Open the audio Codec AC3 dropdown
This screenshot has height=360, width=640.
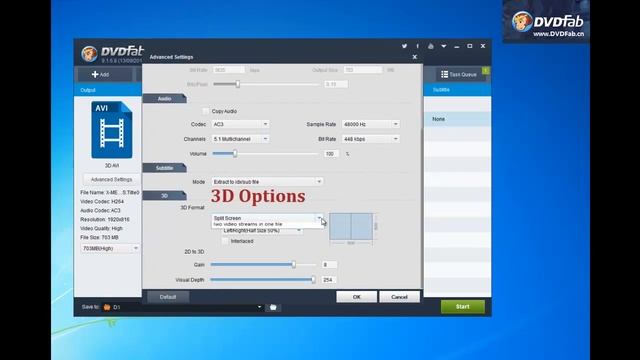pyautogui.click(x=240, y=124)
